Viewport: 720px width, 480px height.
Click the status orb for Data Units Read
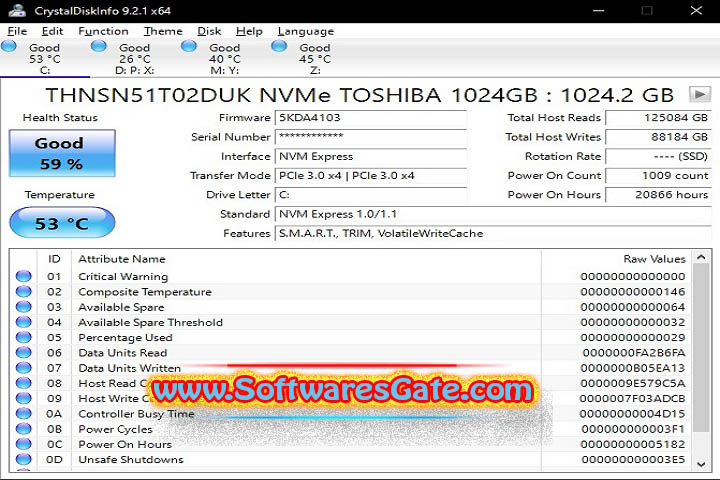point(23,352)
